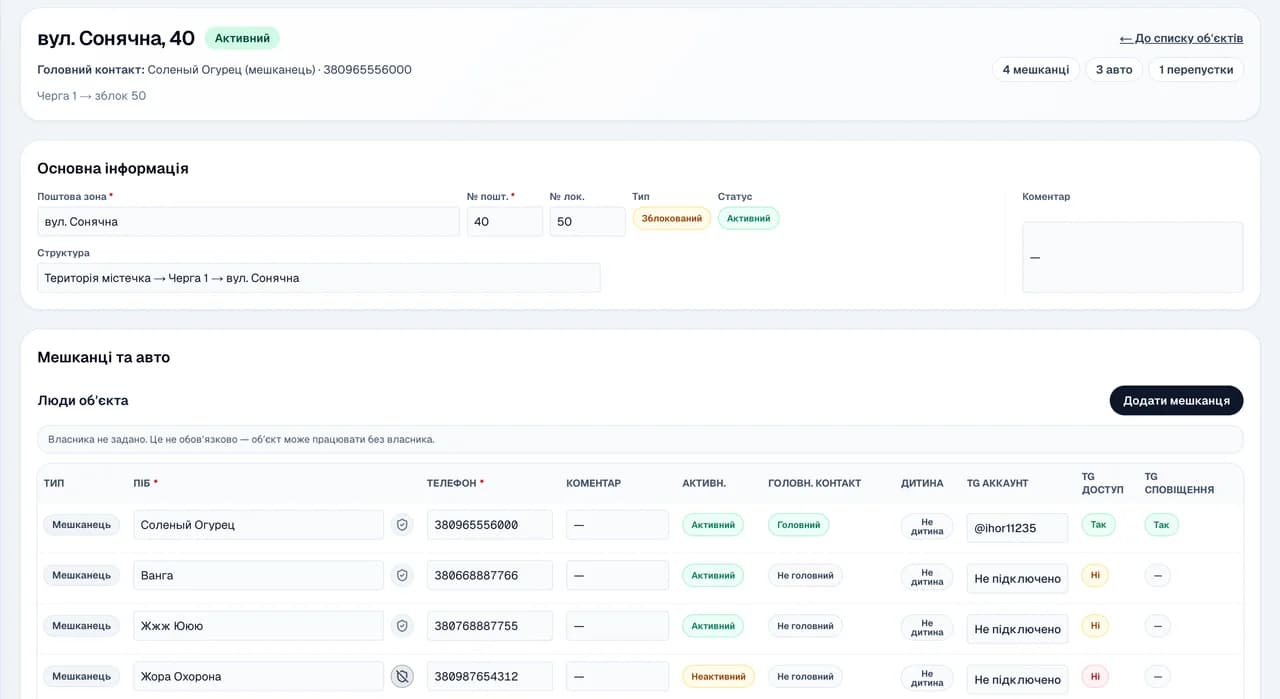
Task: Edit the ПІБ field Соленый Огурец
Action: (x=258, y=525)
